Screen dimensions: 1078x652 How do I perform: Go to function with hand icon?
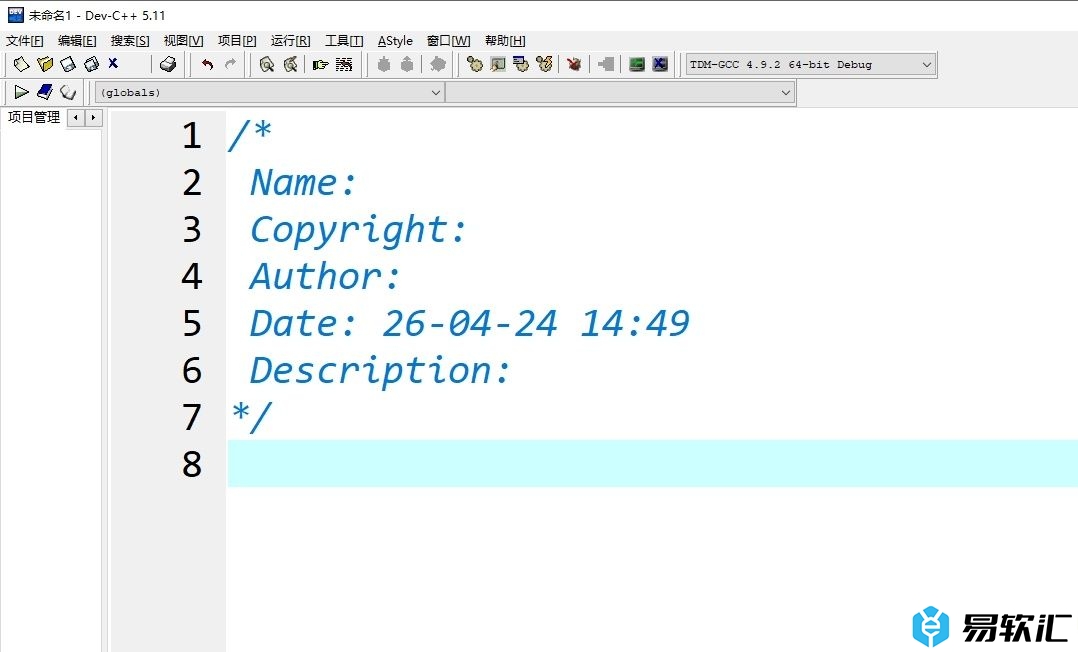pos(320,64)
